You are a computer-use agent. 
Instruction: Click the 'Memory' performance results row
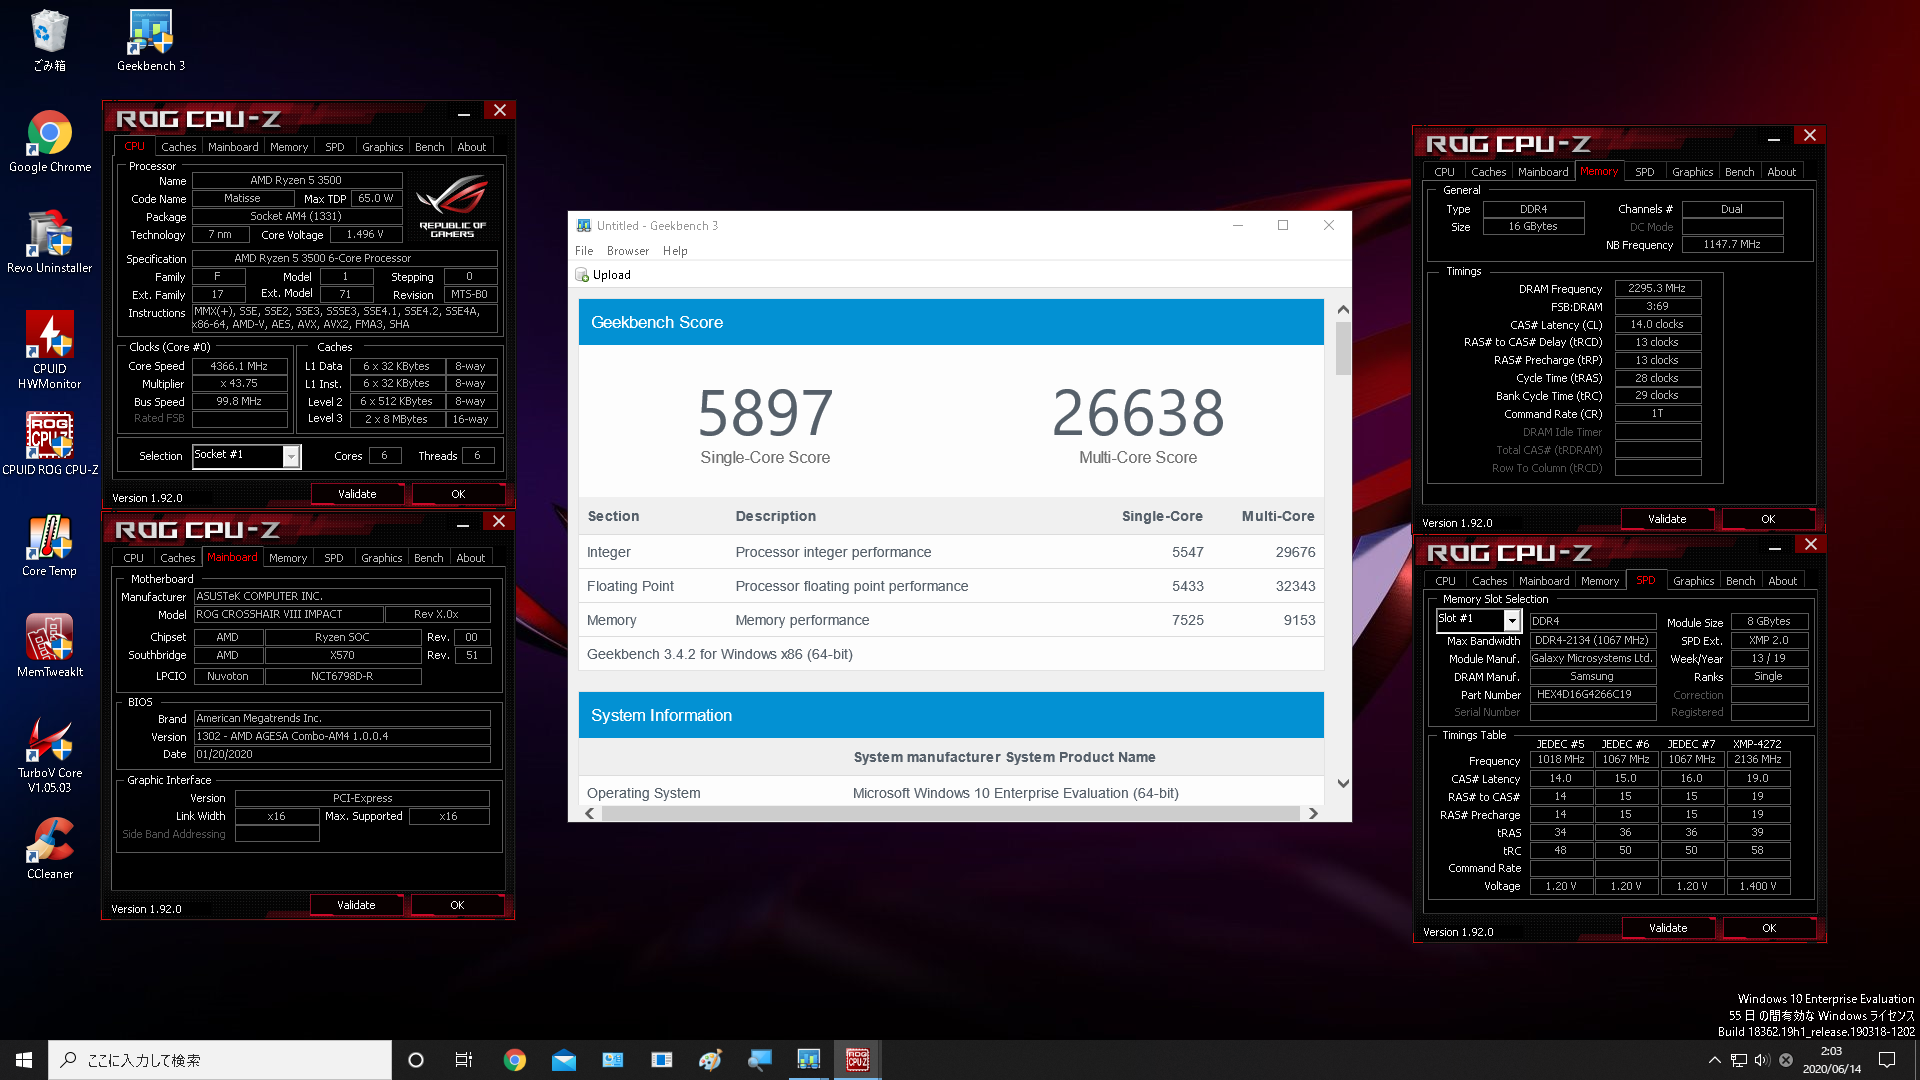click(x=951, y=620)
